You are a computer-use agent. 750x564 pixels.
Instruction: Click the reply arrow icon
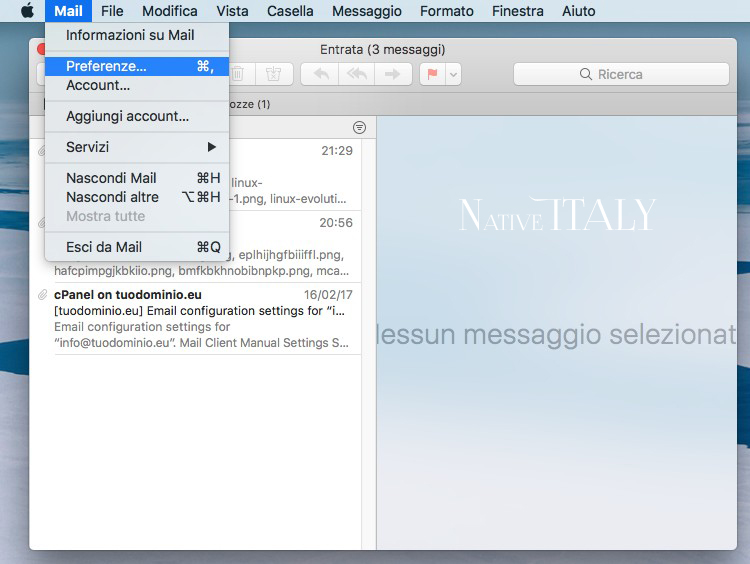point(321,74)
